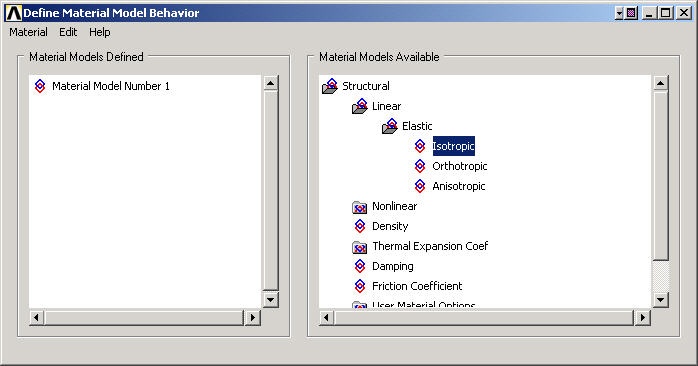Click Models Available vertical scroll thumb

[x=661, y=176]
